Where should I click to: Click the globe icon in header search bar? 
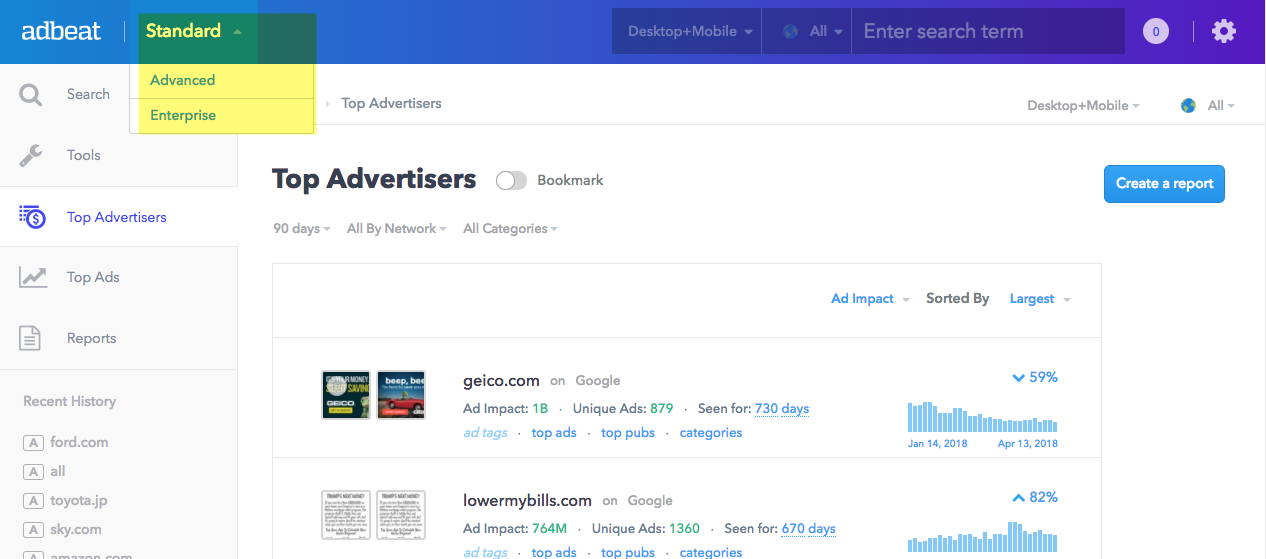pos(791,31)
